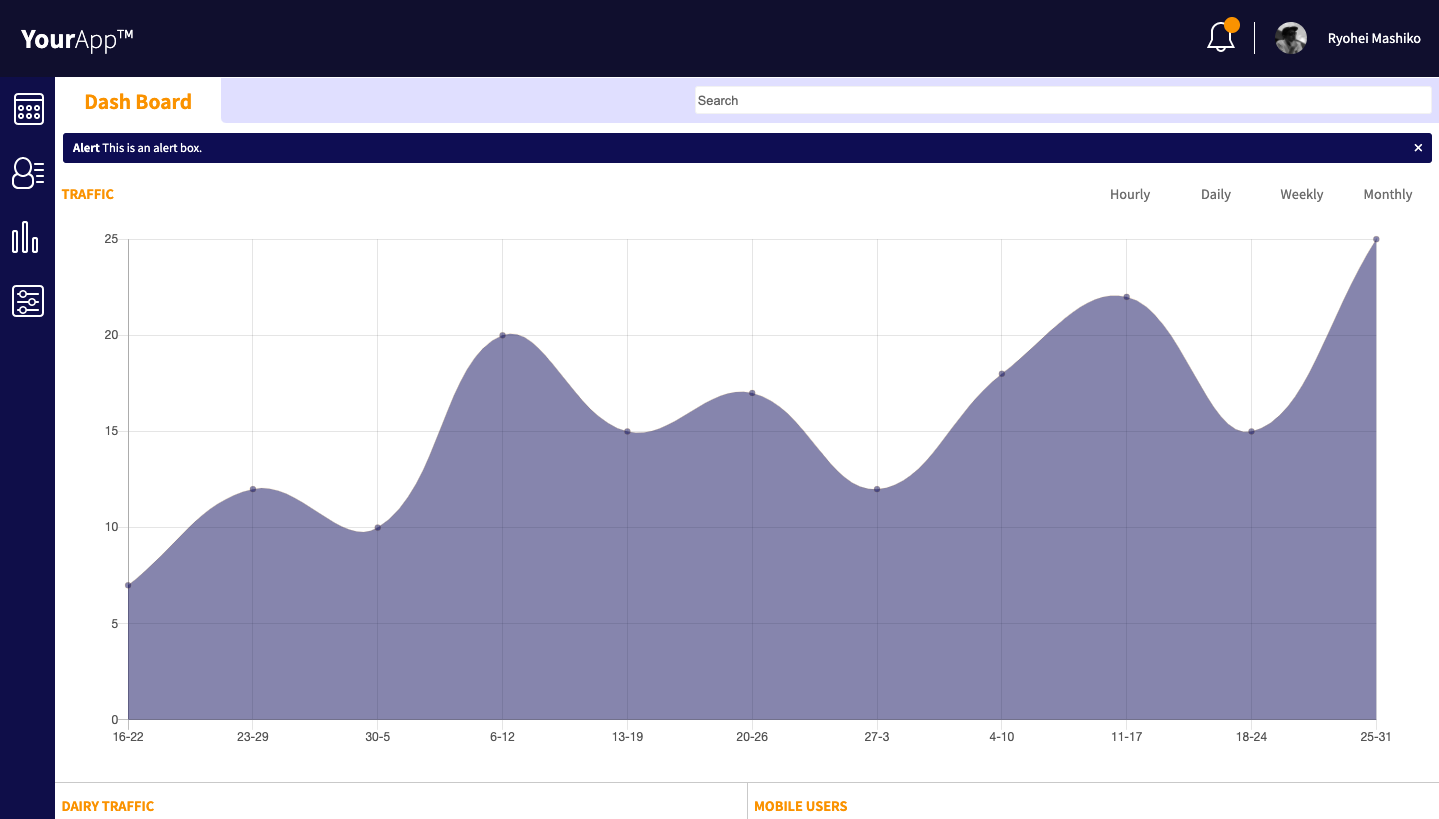Switch traffic chart to Monthly
Viewport: 1439px width, 819px height.
click(1388, 195)
